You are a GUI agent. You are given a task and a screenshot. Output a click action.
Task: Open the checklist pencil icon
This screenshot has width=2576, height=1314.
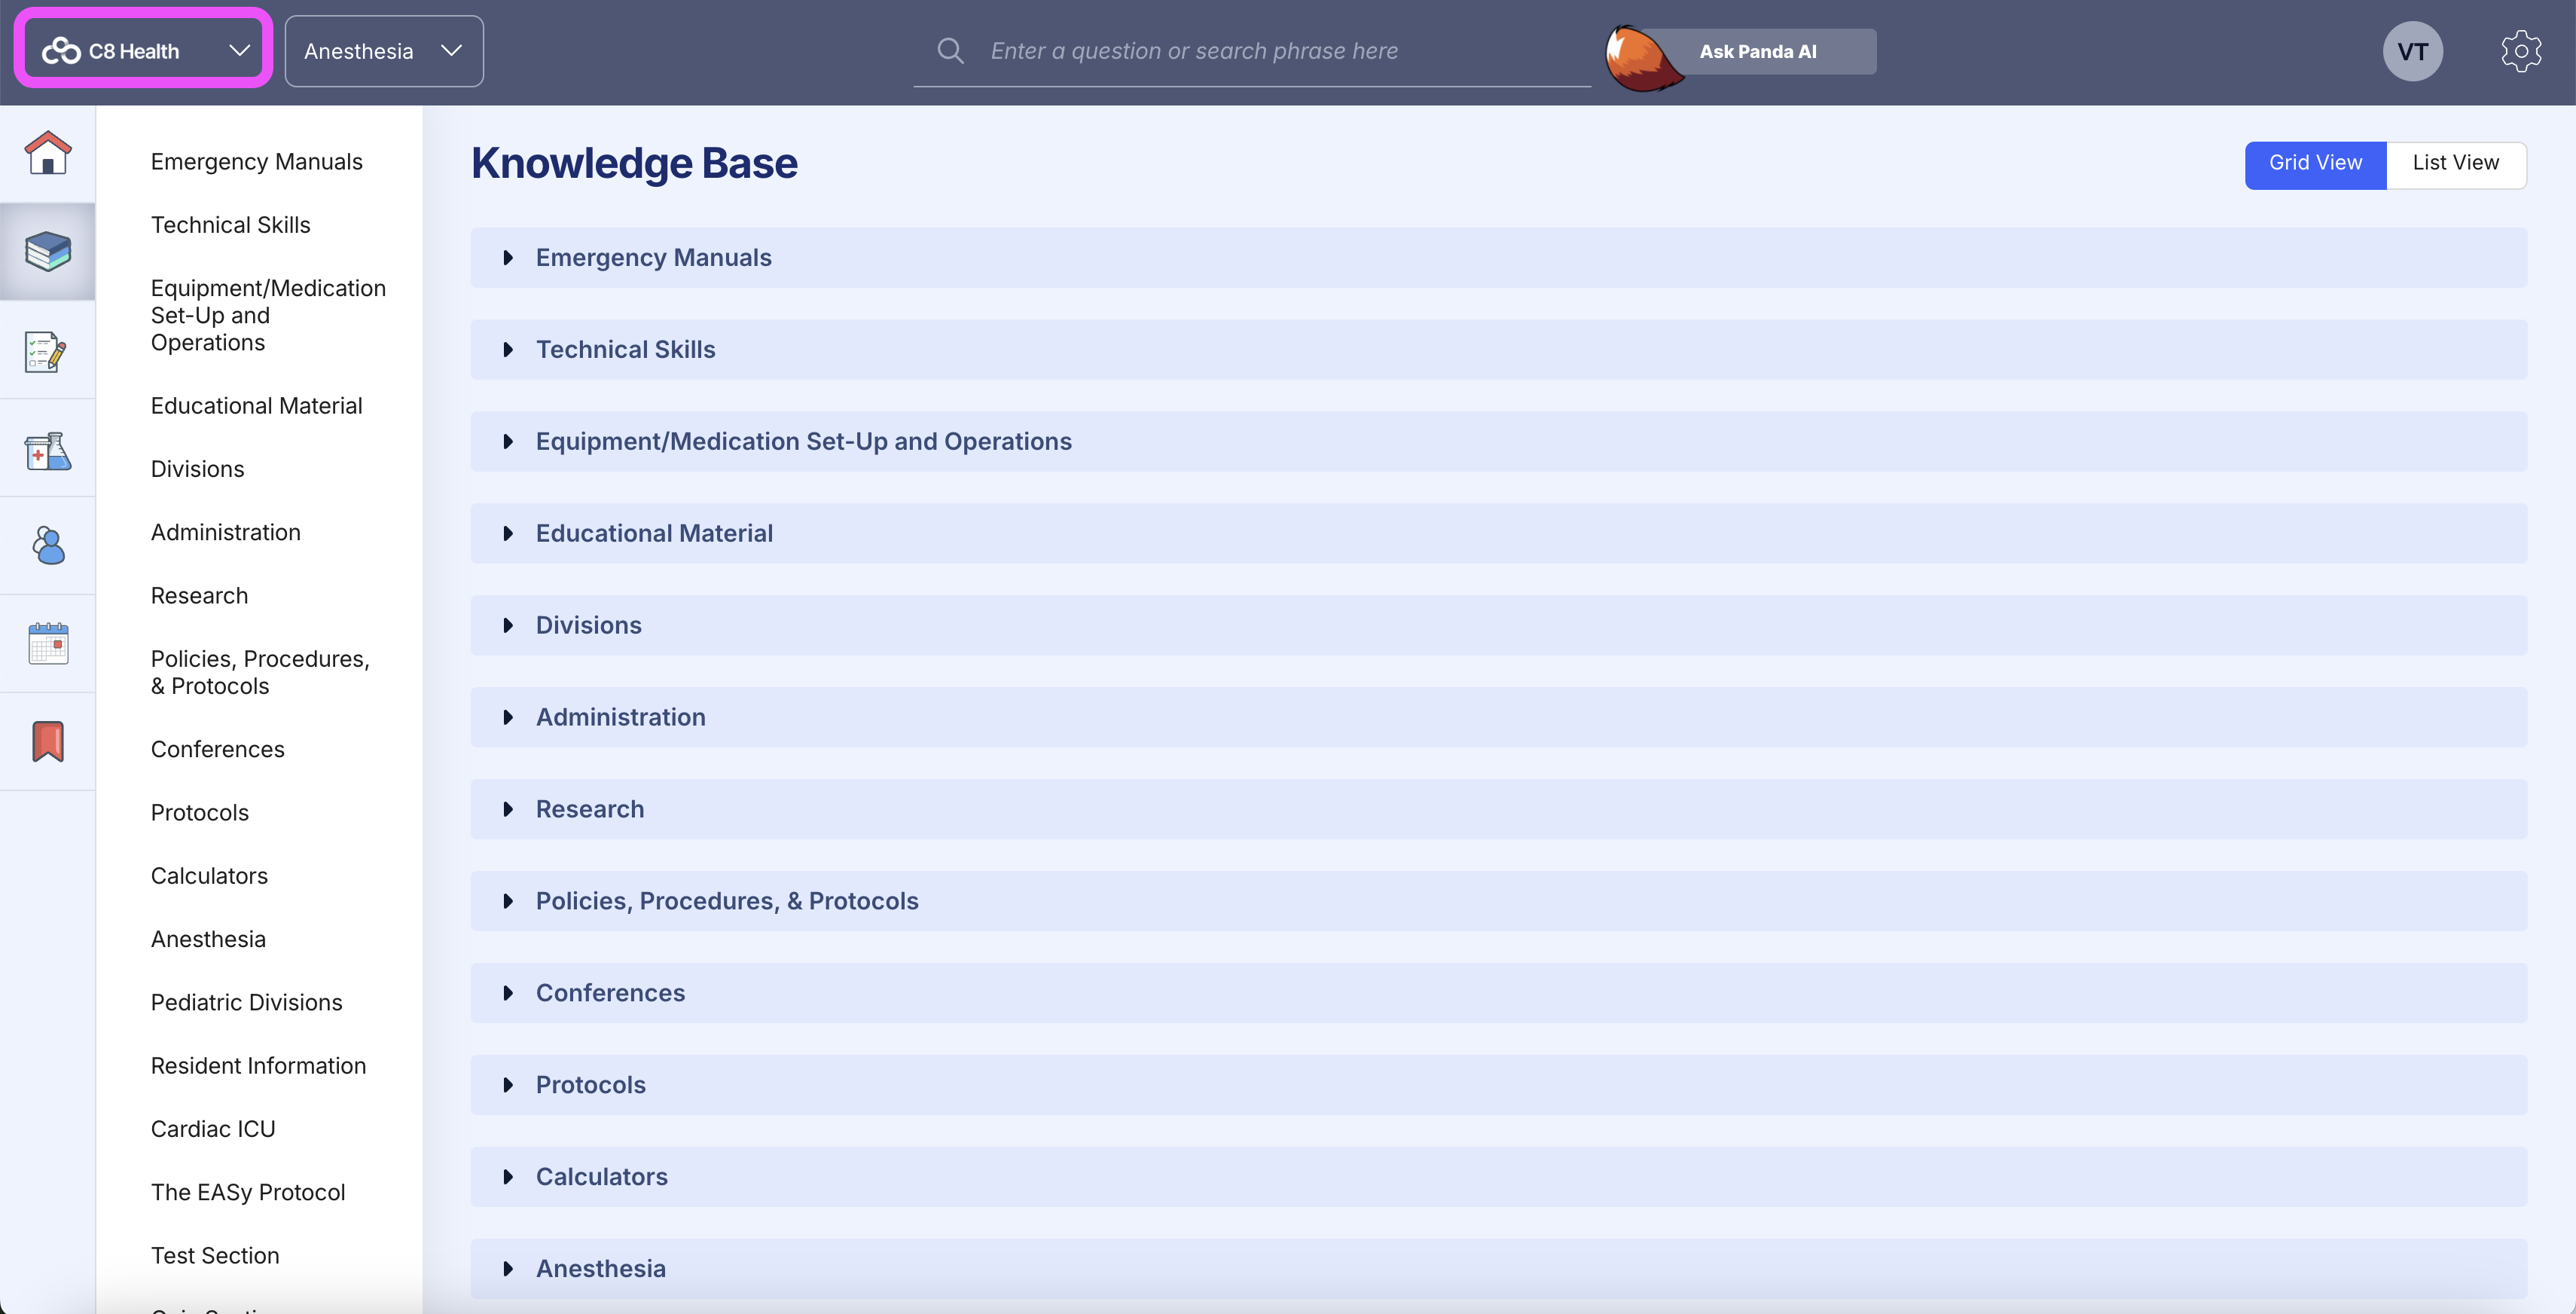[x=45, y=351]
